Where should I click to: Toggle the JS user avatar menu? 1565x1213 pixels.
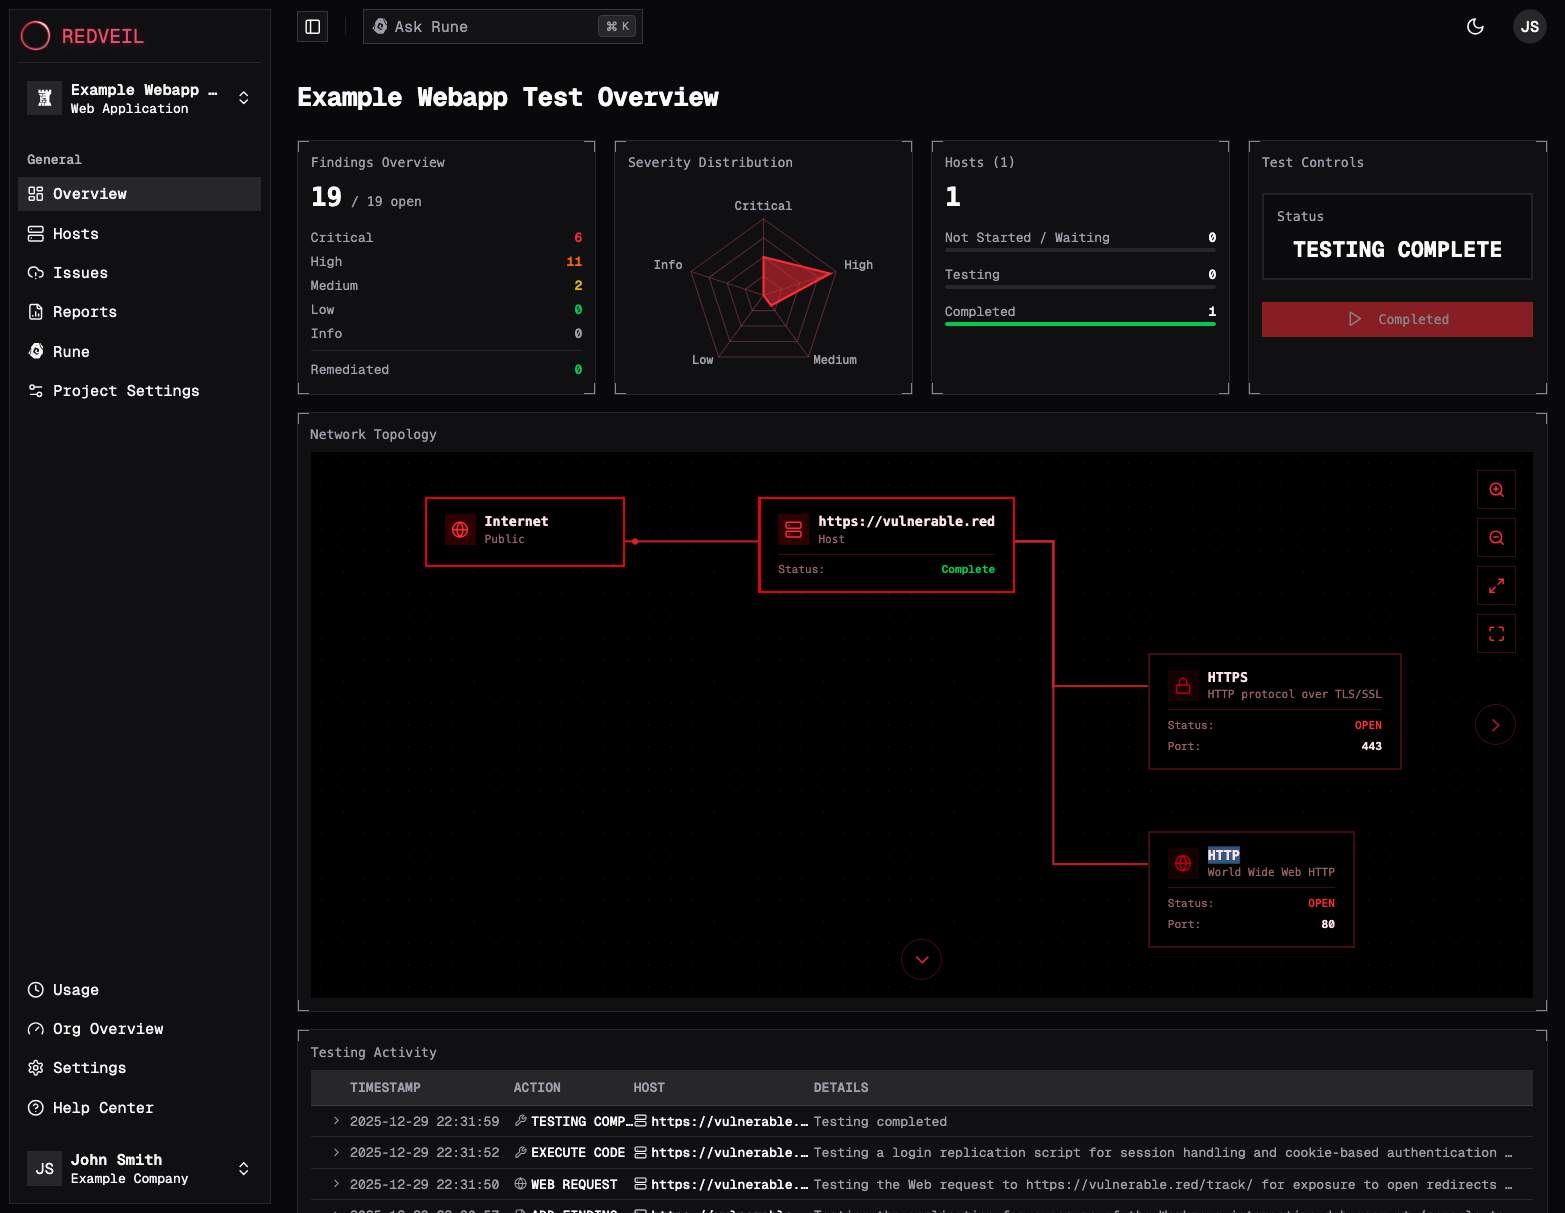point(1529,27)
